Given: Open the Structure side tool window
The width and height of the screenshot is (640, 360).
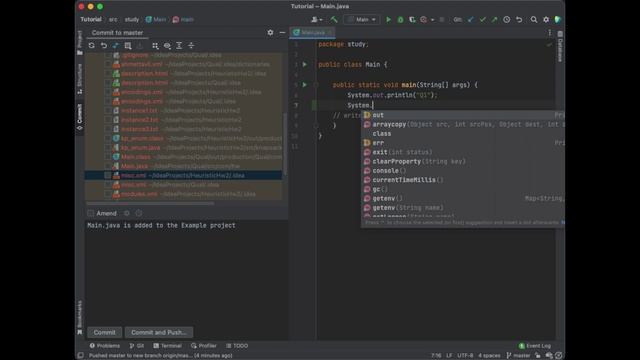Looking at the screenshot, I should click(x=80, y=79).
